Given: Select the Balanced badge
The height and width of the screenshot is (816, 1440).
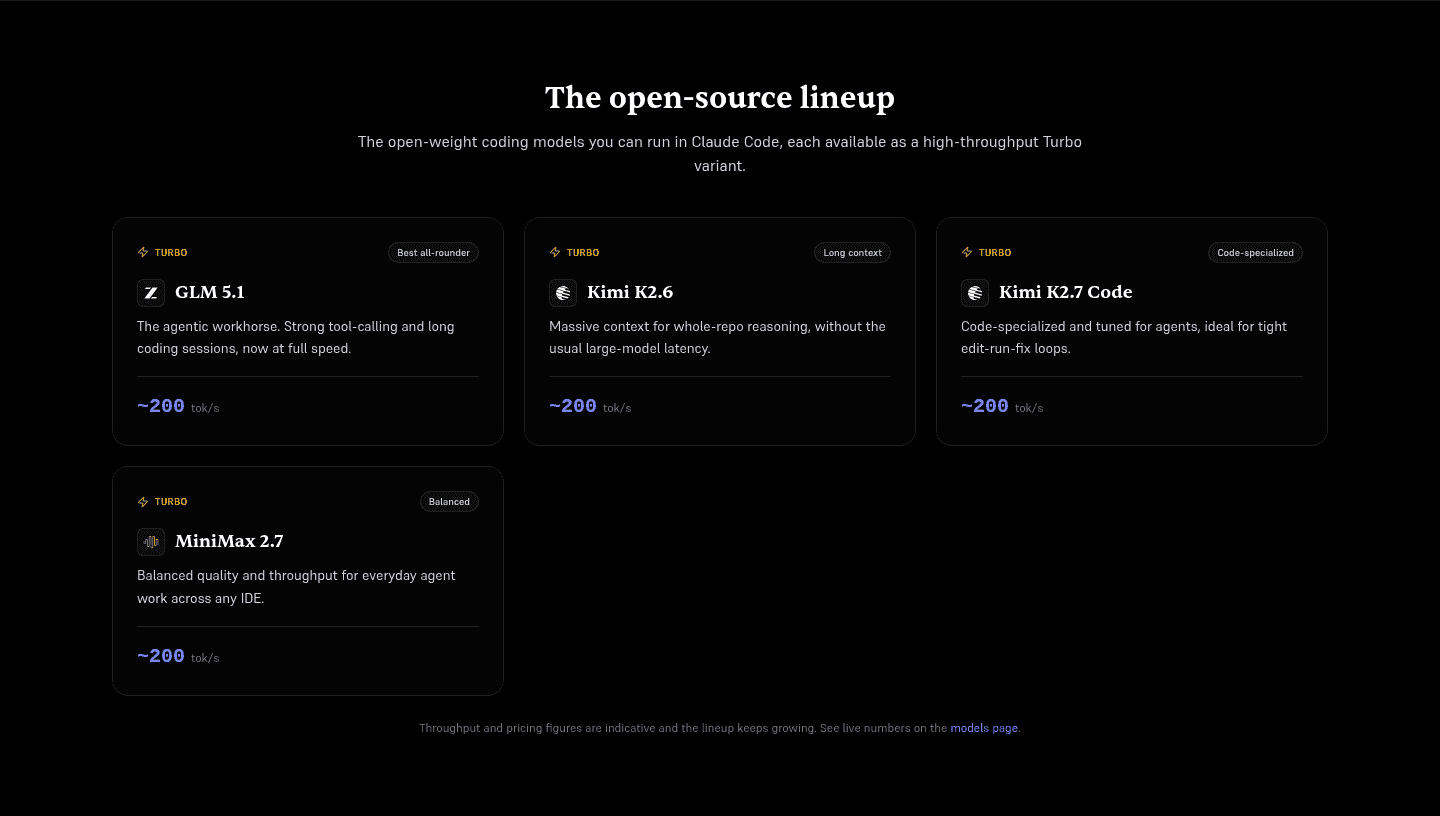Looking at the screenshot, I should [x=449, y=502].
